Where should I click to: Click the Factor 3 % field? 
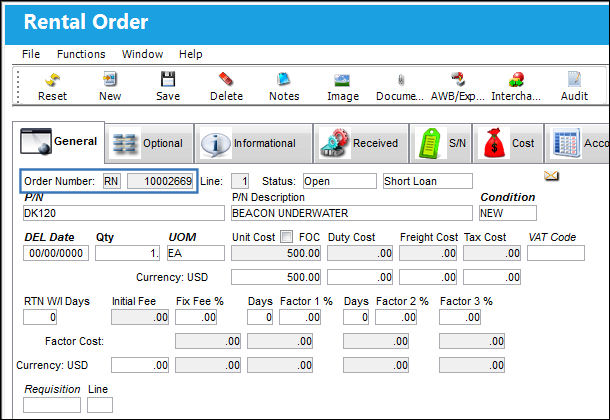(460, 317)
